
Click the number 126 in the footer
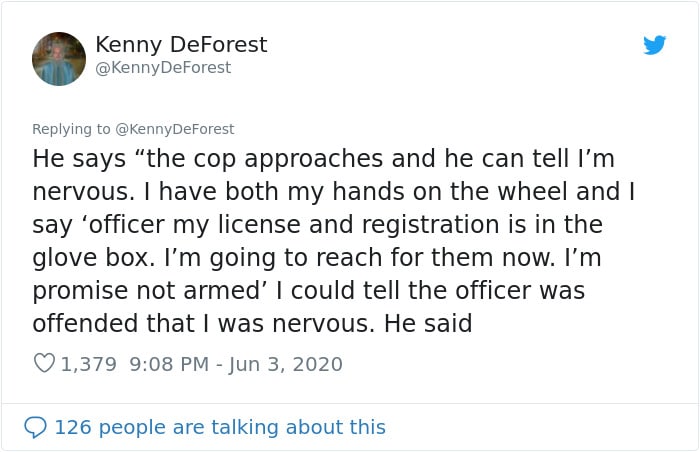pyautogui.click(x=73, y=427)
